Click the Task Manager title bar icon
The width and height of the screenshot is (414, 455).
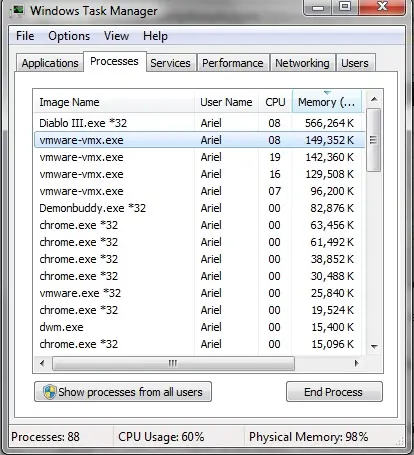(18, 11)
